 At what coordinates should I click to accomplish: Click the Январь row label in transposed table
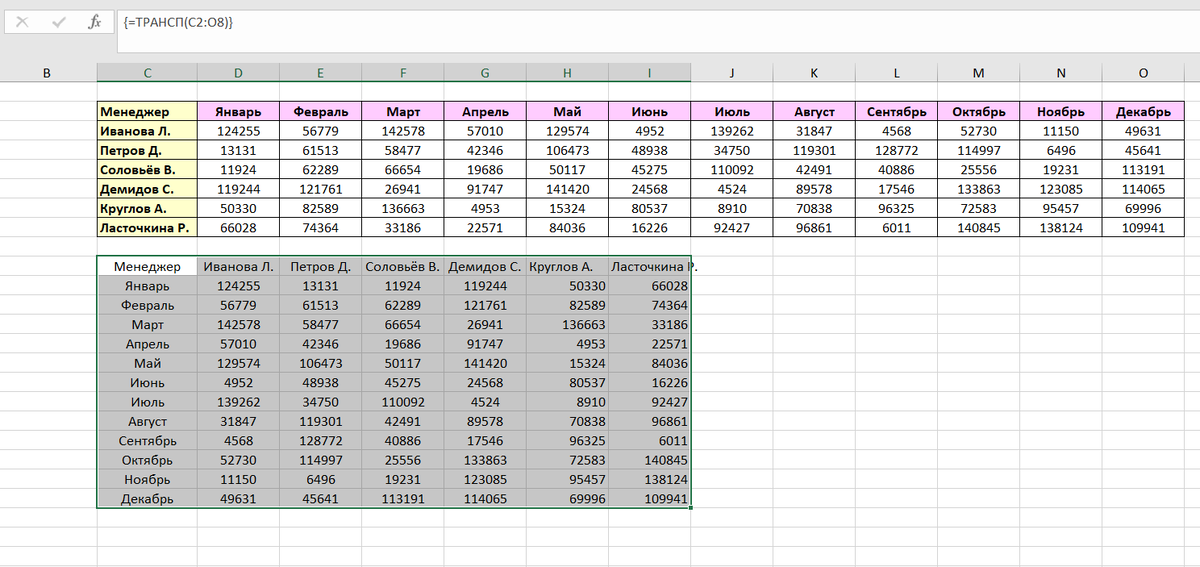tap(147, 286)
